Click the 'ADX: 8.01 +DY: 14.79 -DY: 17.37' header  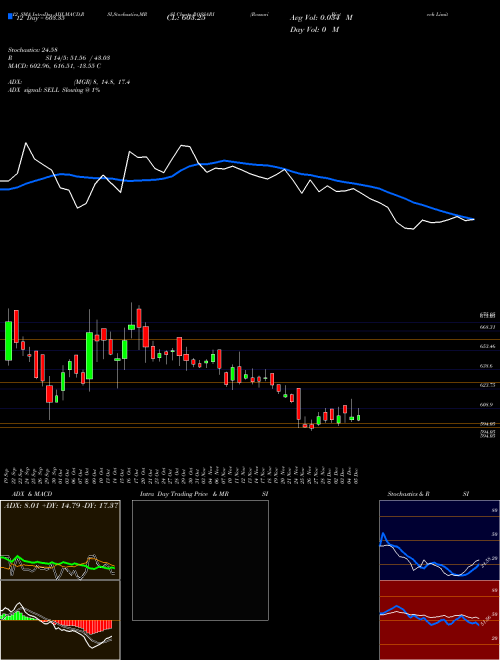pyautogui.click(x=61, y=505)
